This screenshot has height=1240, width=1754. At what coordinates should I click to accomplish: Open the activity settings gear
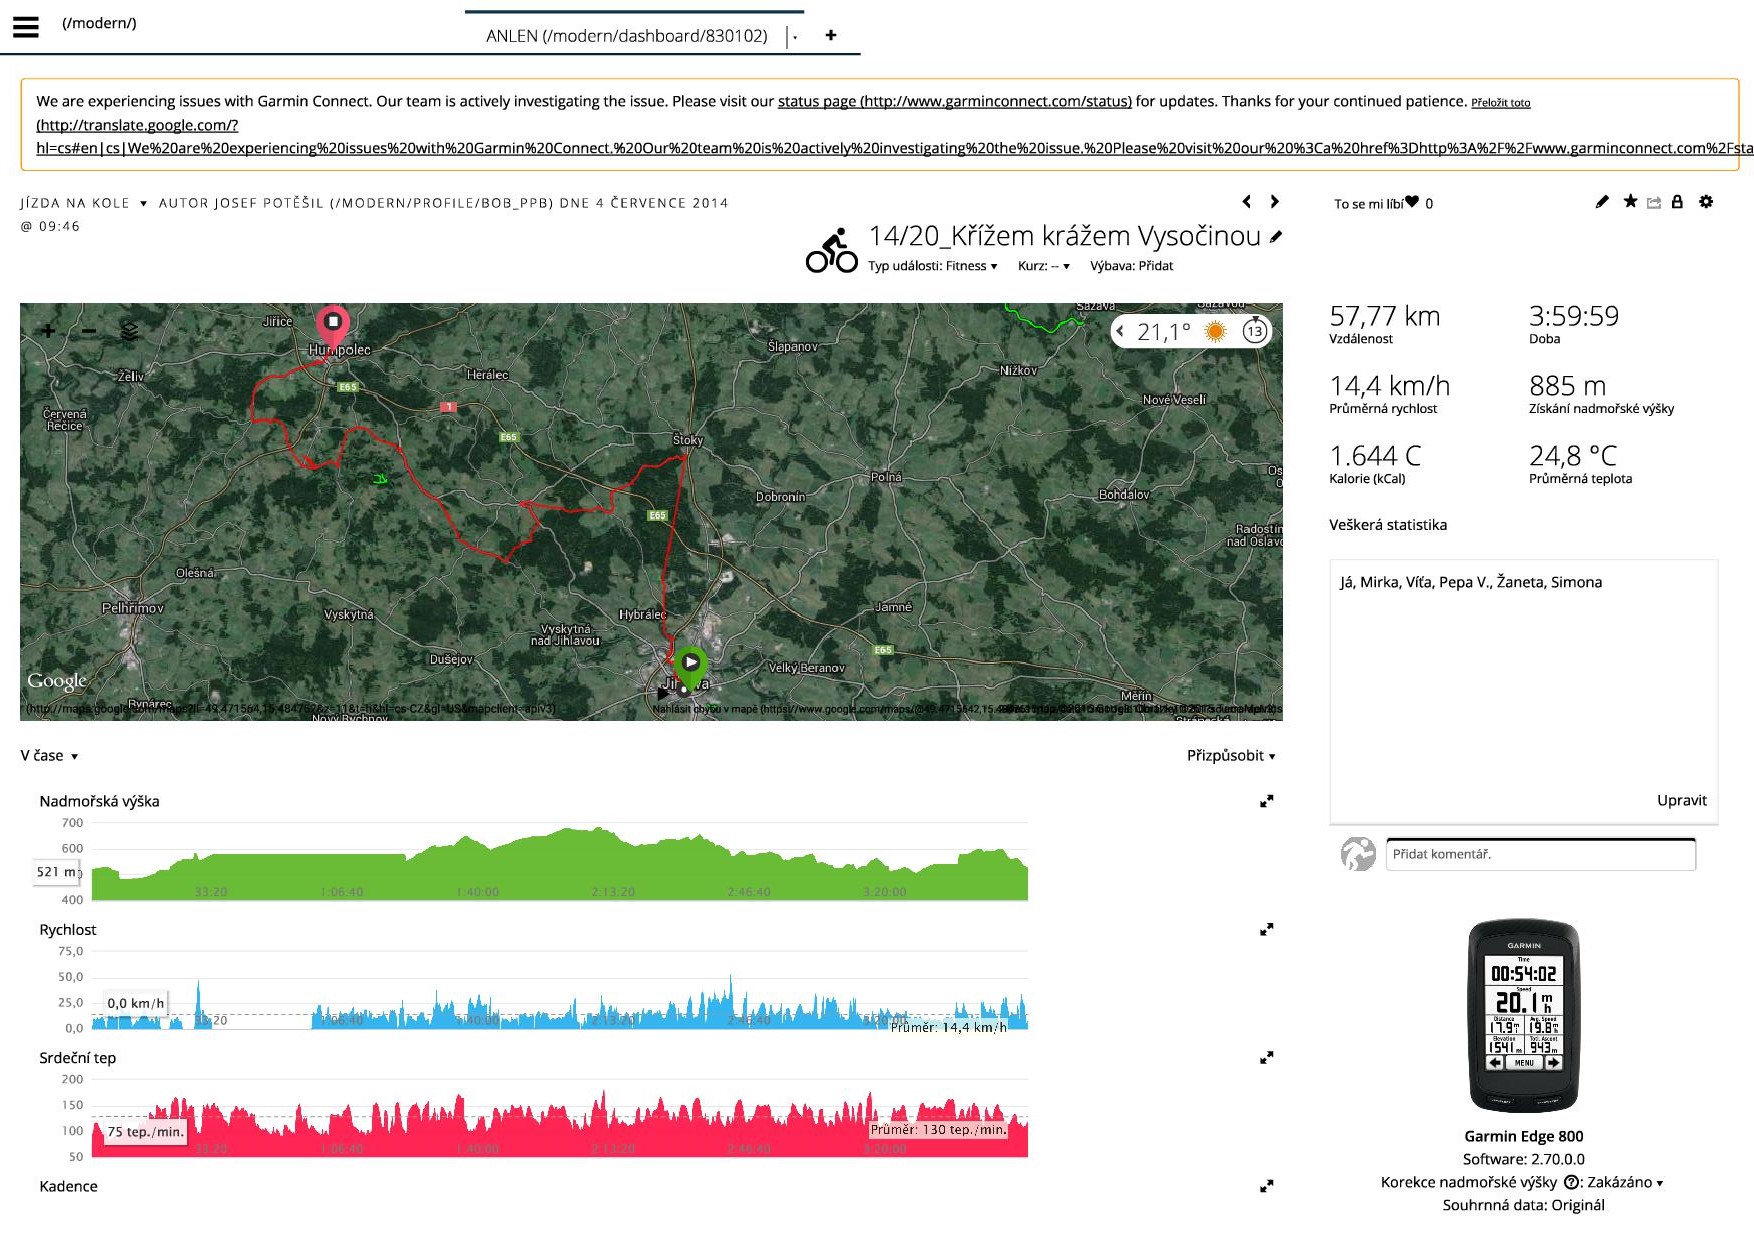pyautogui.click(x=1706, y=202)
